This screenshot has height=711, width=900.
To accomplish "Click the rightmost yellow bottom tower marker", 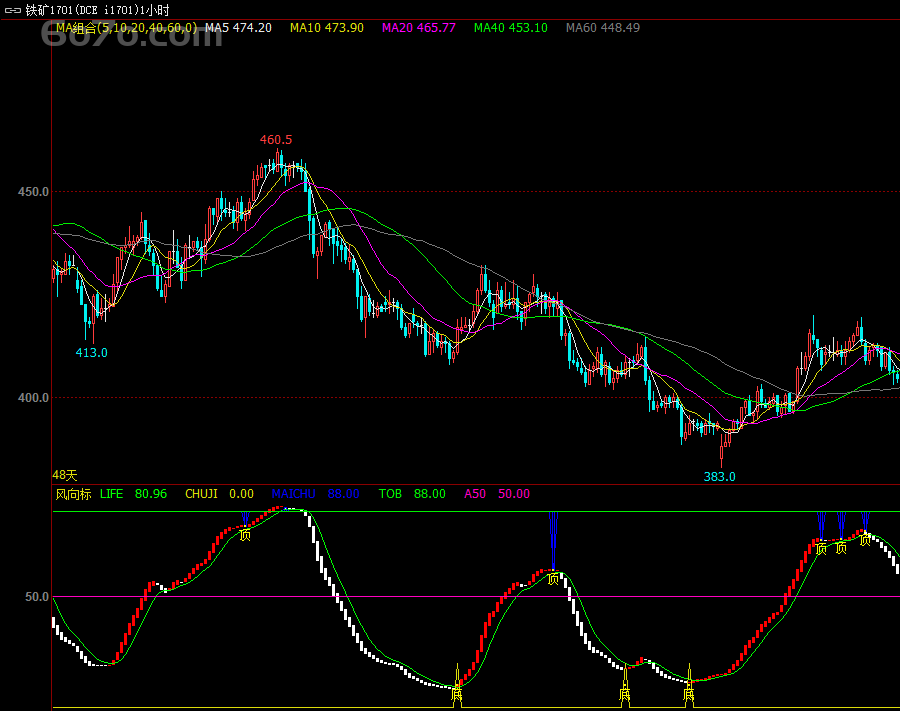I will coord(689,685).
